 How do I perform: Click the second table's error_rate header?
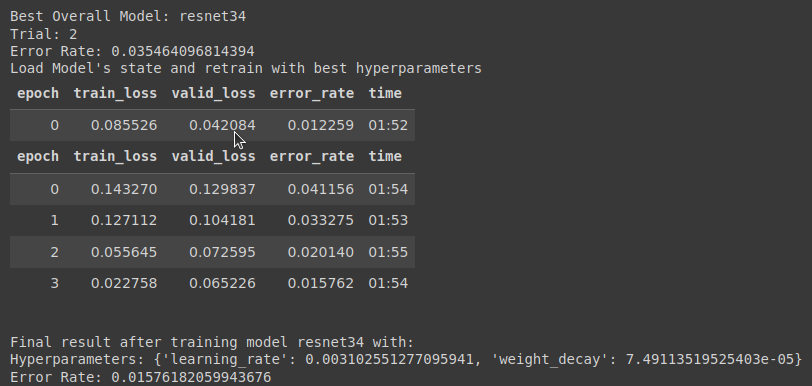coord(312,156)
